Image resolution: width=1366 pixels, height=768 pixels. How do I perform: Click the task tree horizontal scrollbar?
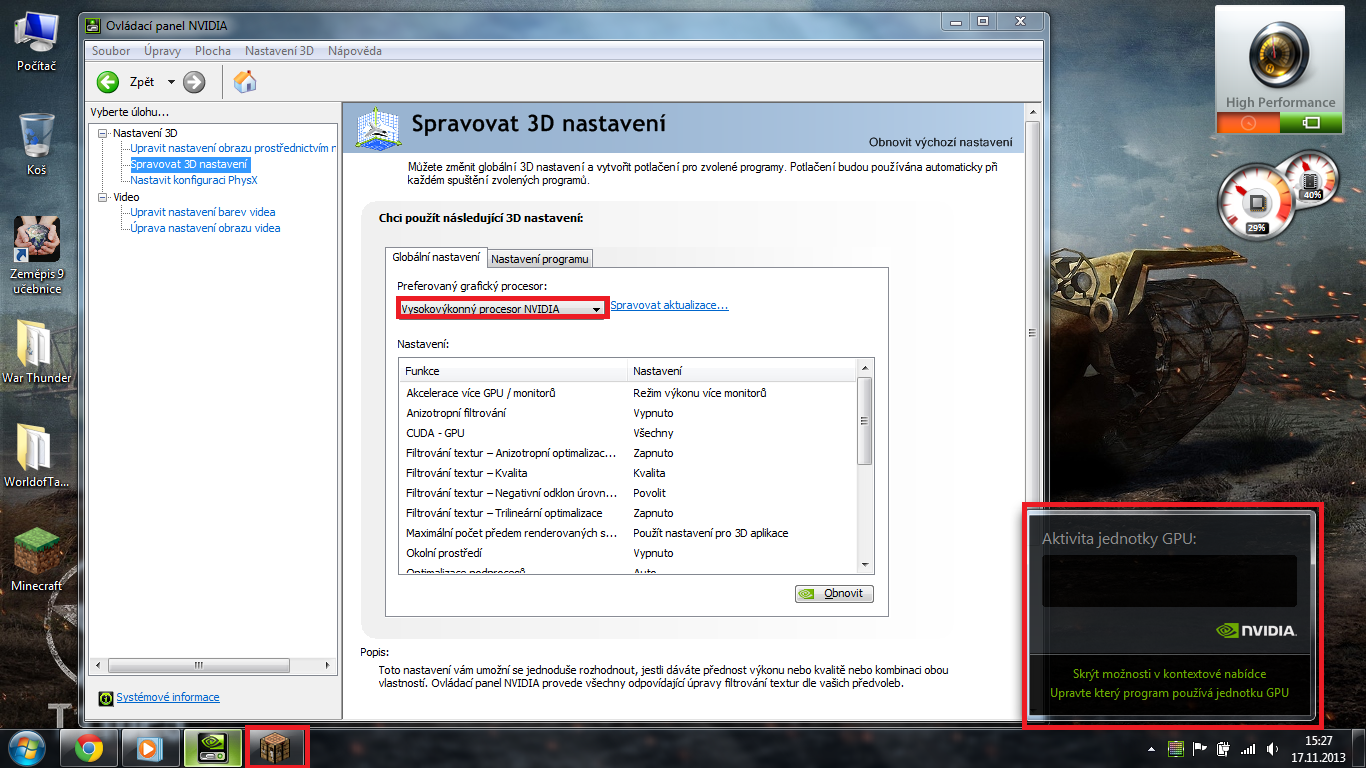tap(212, 665)
